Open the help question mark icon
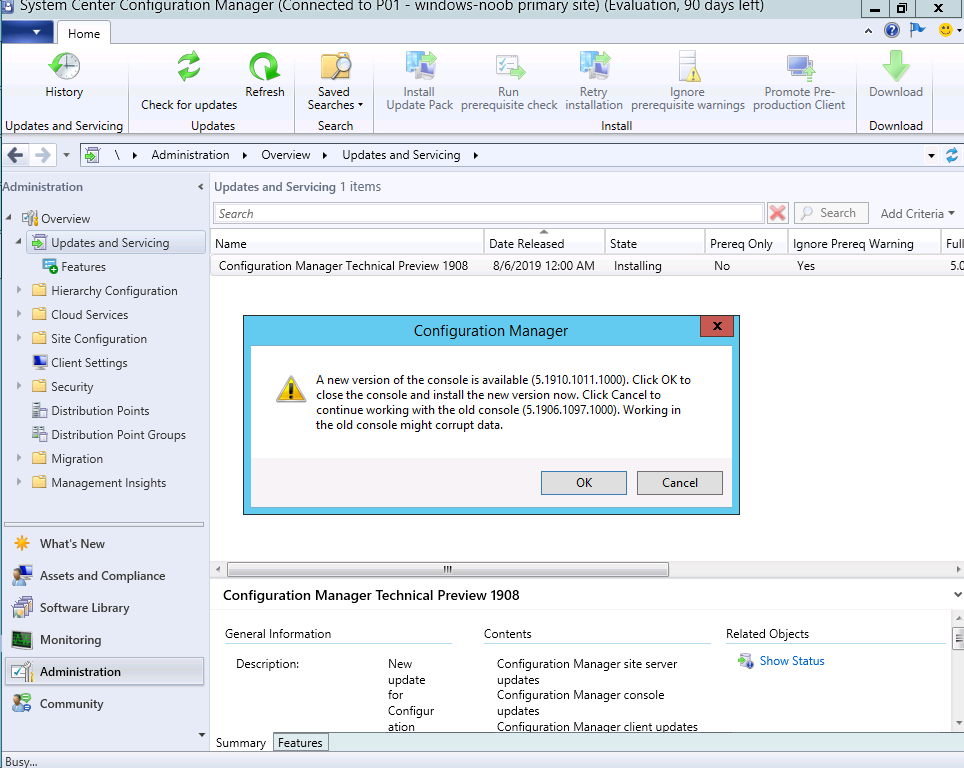 tap(891, 30)
